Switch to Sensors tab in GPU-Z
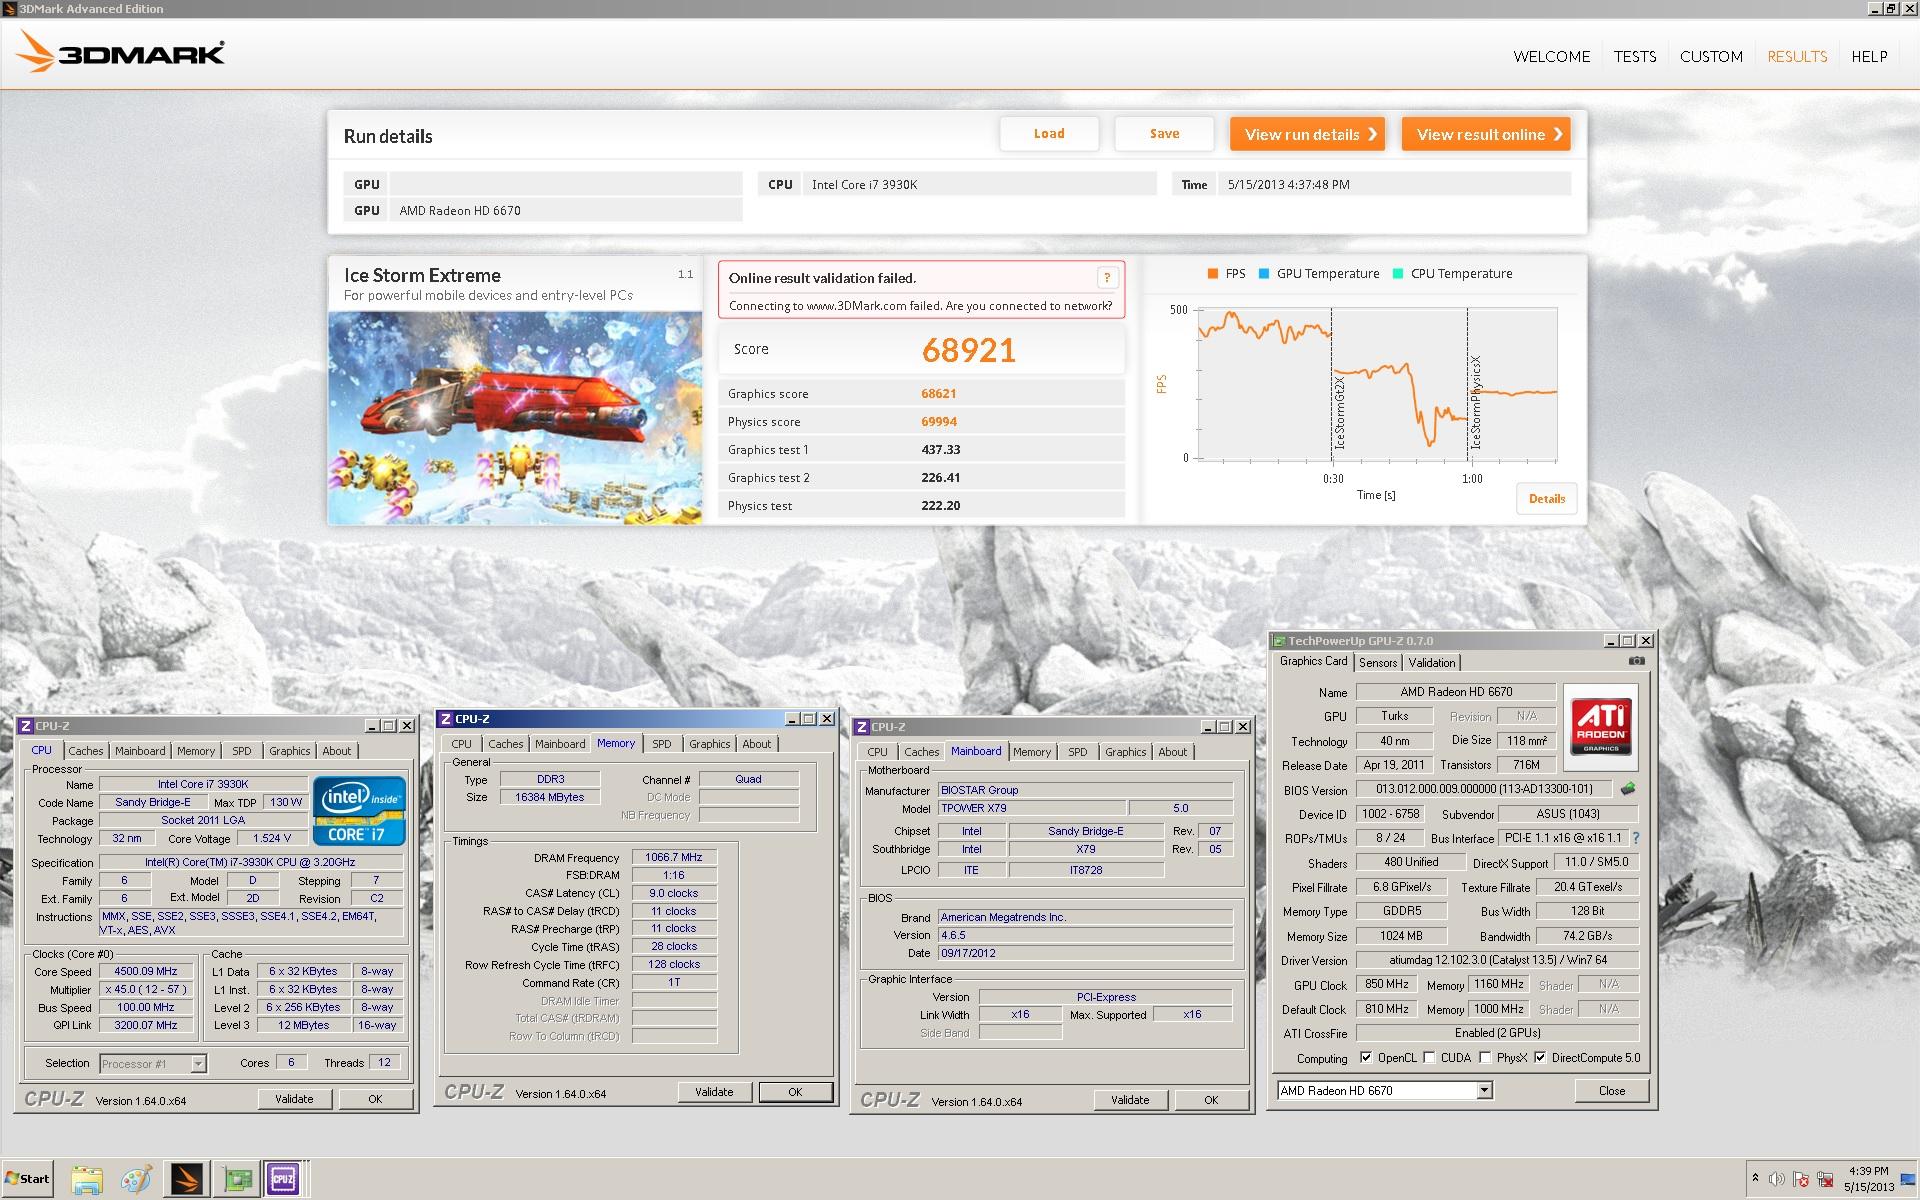This screenshot has height=1200, width=1920. [x=1378, y=663]
